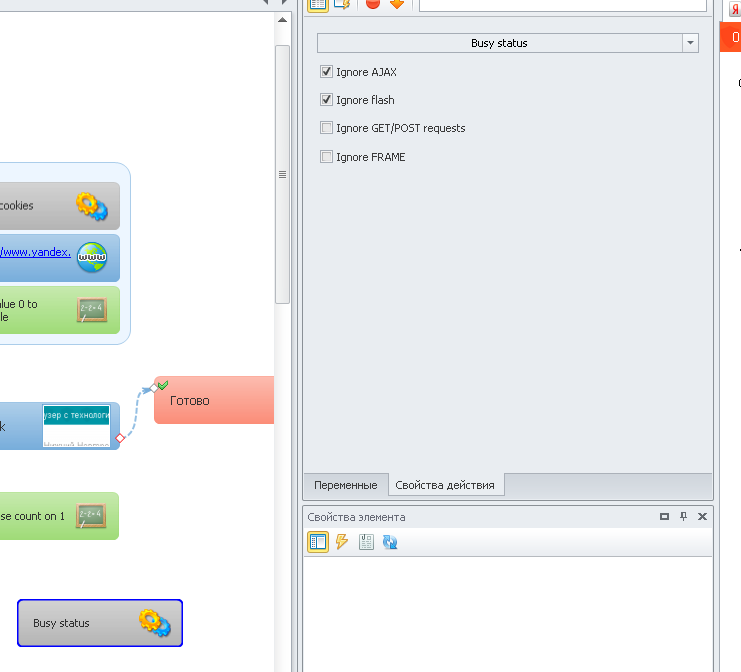Select the red Готово block

(213, 400)
